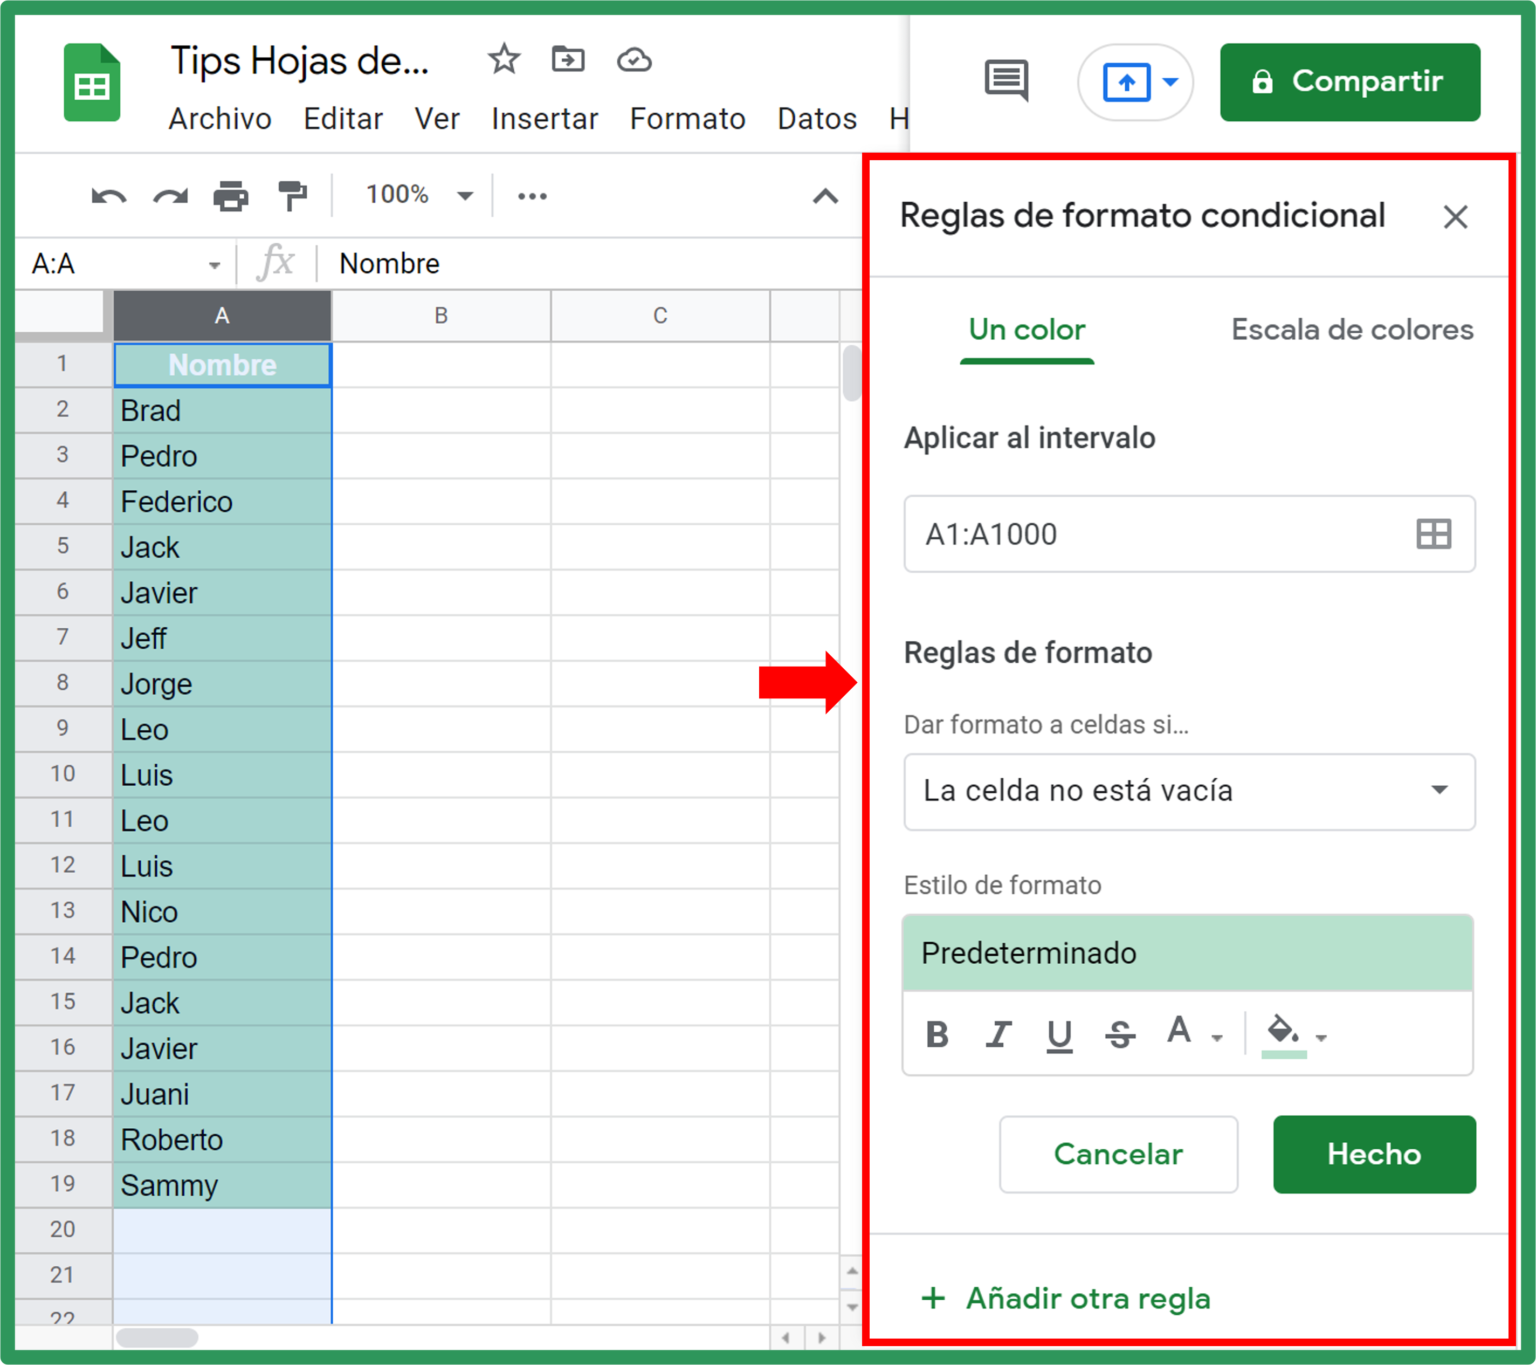Click the select-all corner box
This screenshot has height=1365, width=1536.
(x=63, y=316)
